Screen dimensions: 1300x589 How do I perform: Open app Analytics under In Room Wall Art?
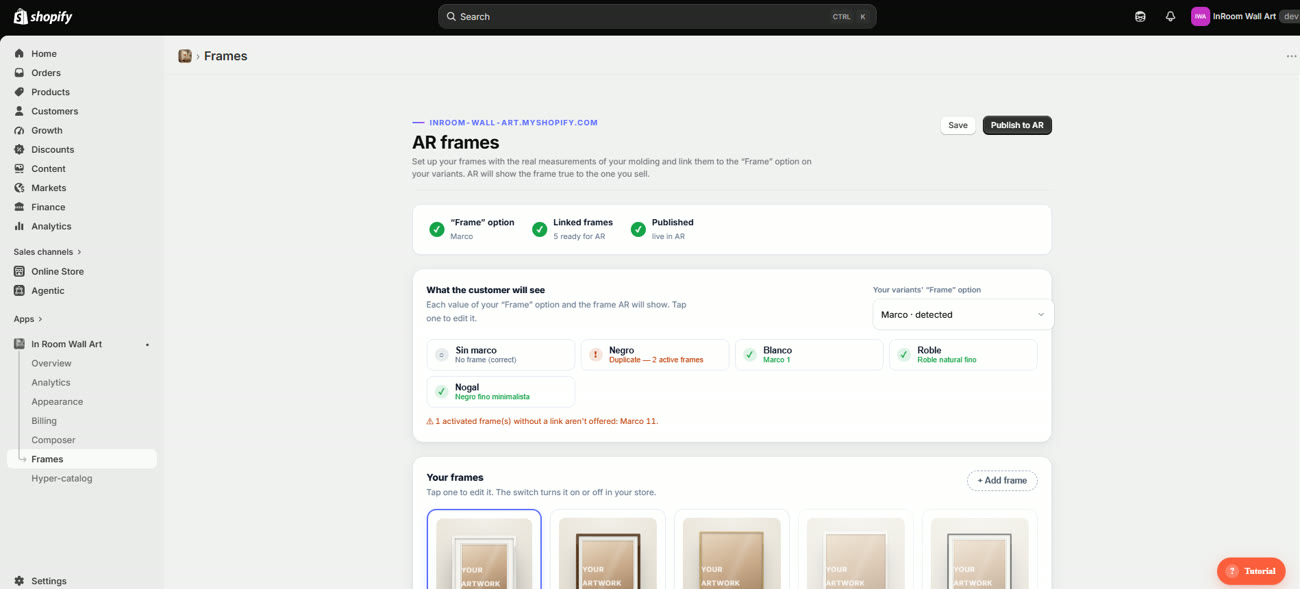(x=51, y=382)
